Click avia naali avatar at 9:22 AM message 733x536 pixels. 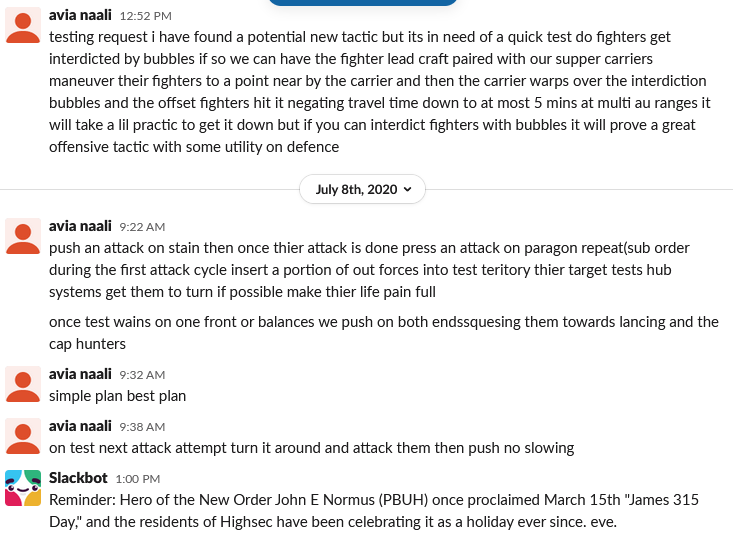point(23,236)
